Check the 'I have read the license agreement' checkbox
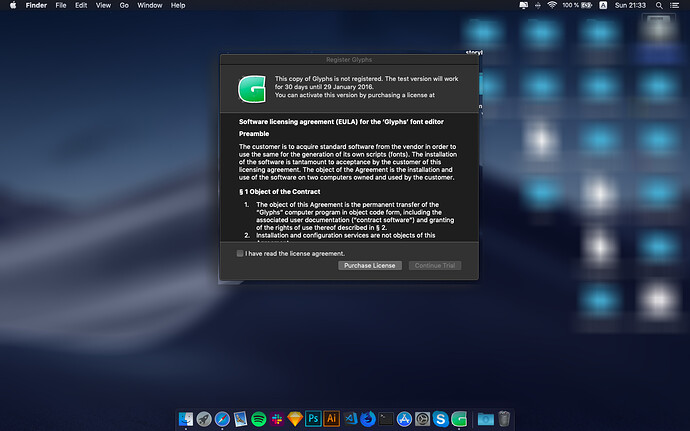Screen dimensions: 690x431 pyautogui.click(x=240, y=253)
